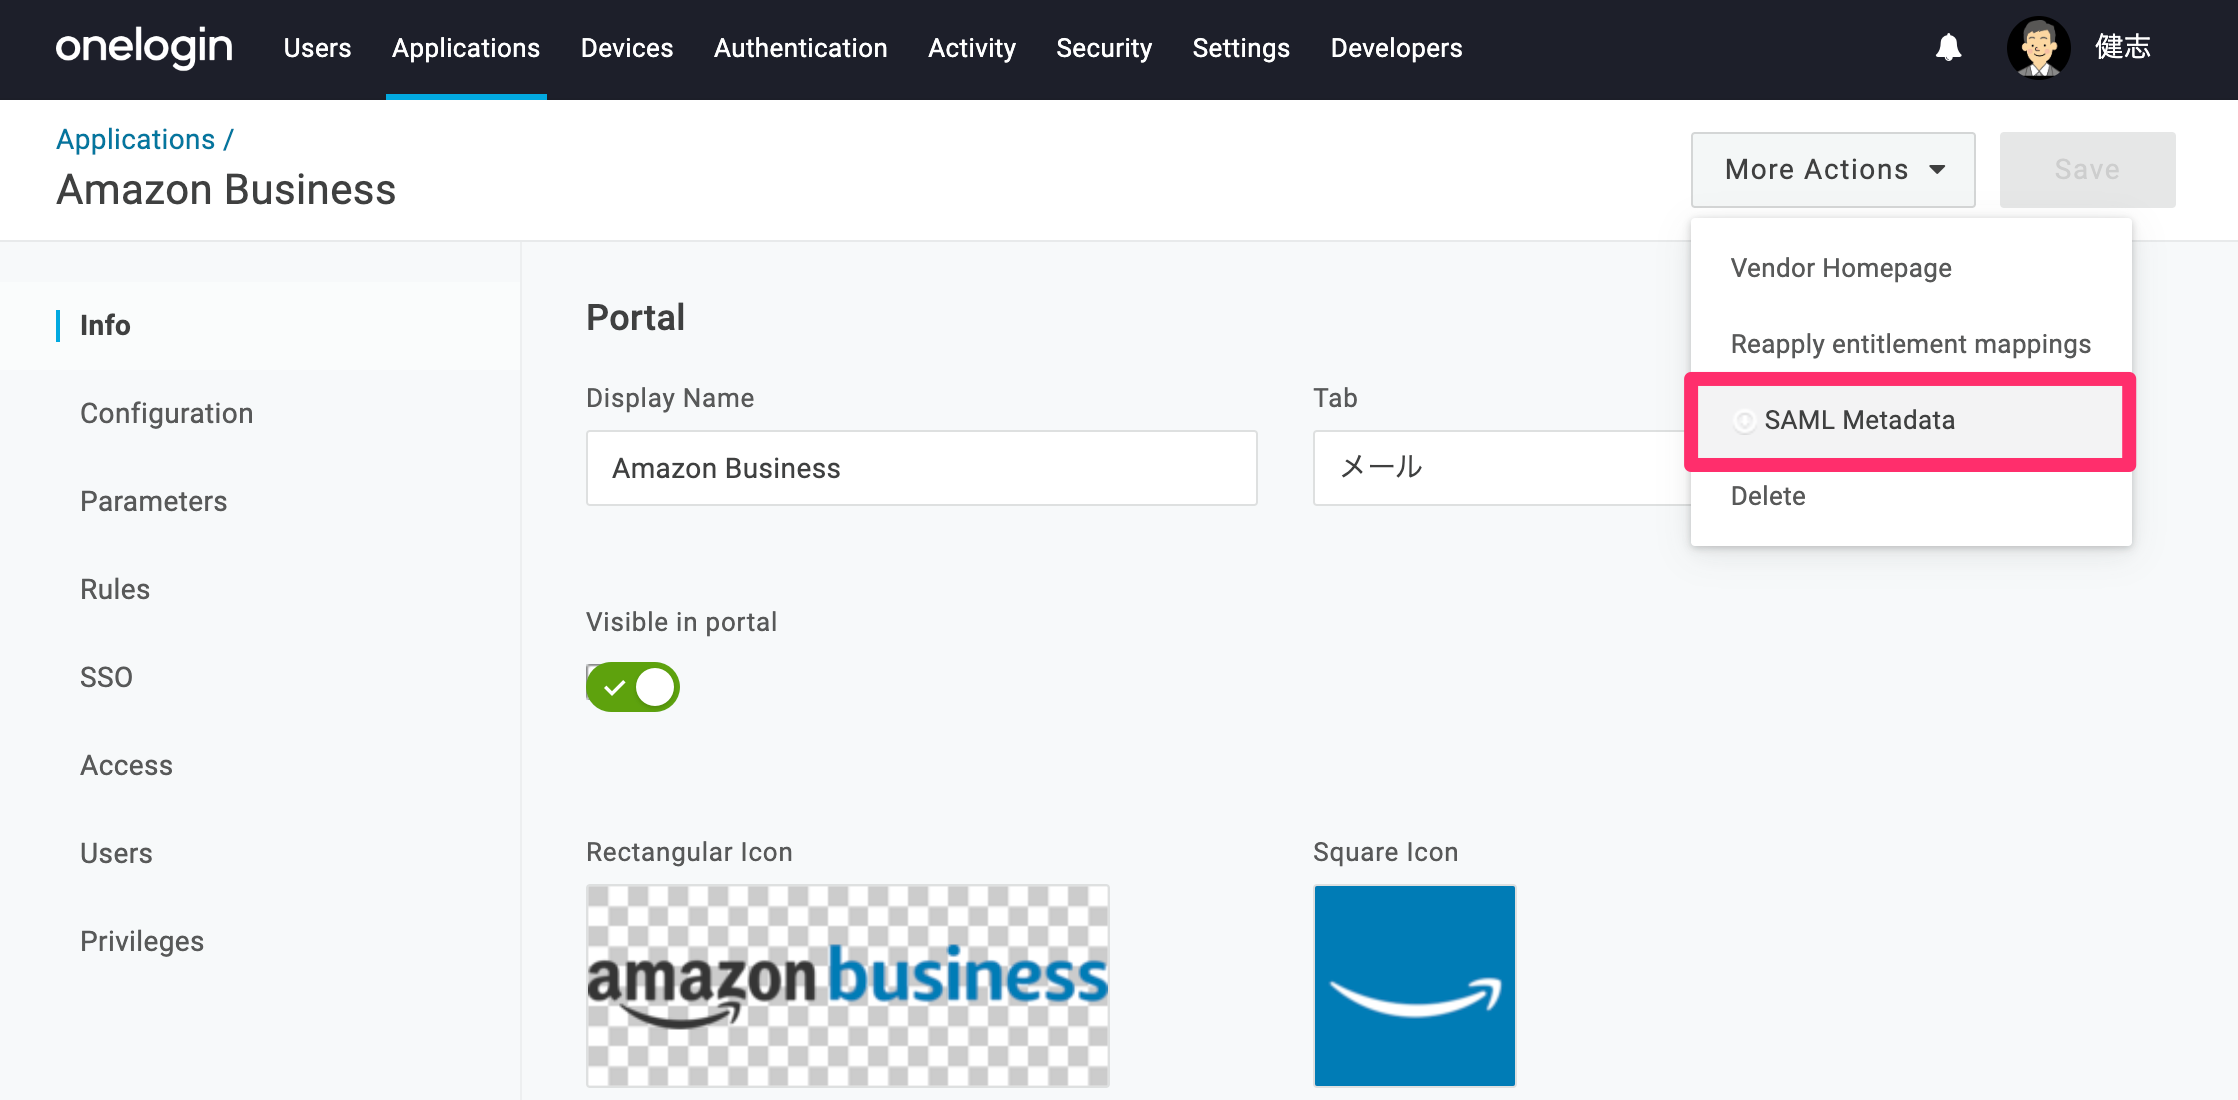This screenshot has width=2238, height=1100.
Task: Open the Security navigation menu
Action: pyautogui.click(x=1104, y=48)
